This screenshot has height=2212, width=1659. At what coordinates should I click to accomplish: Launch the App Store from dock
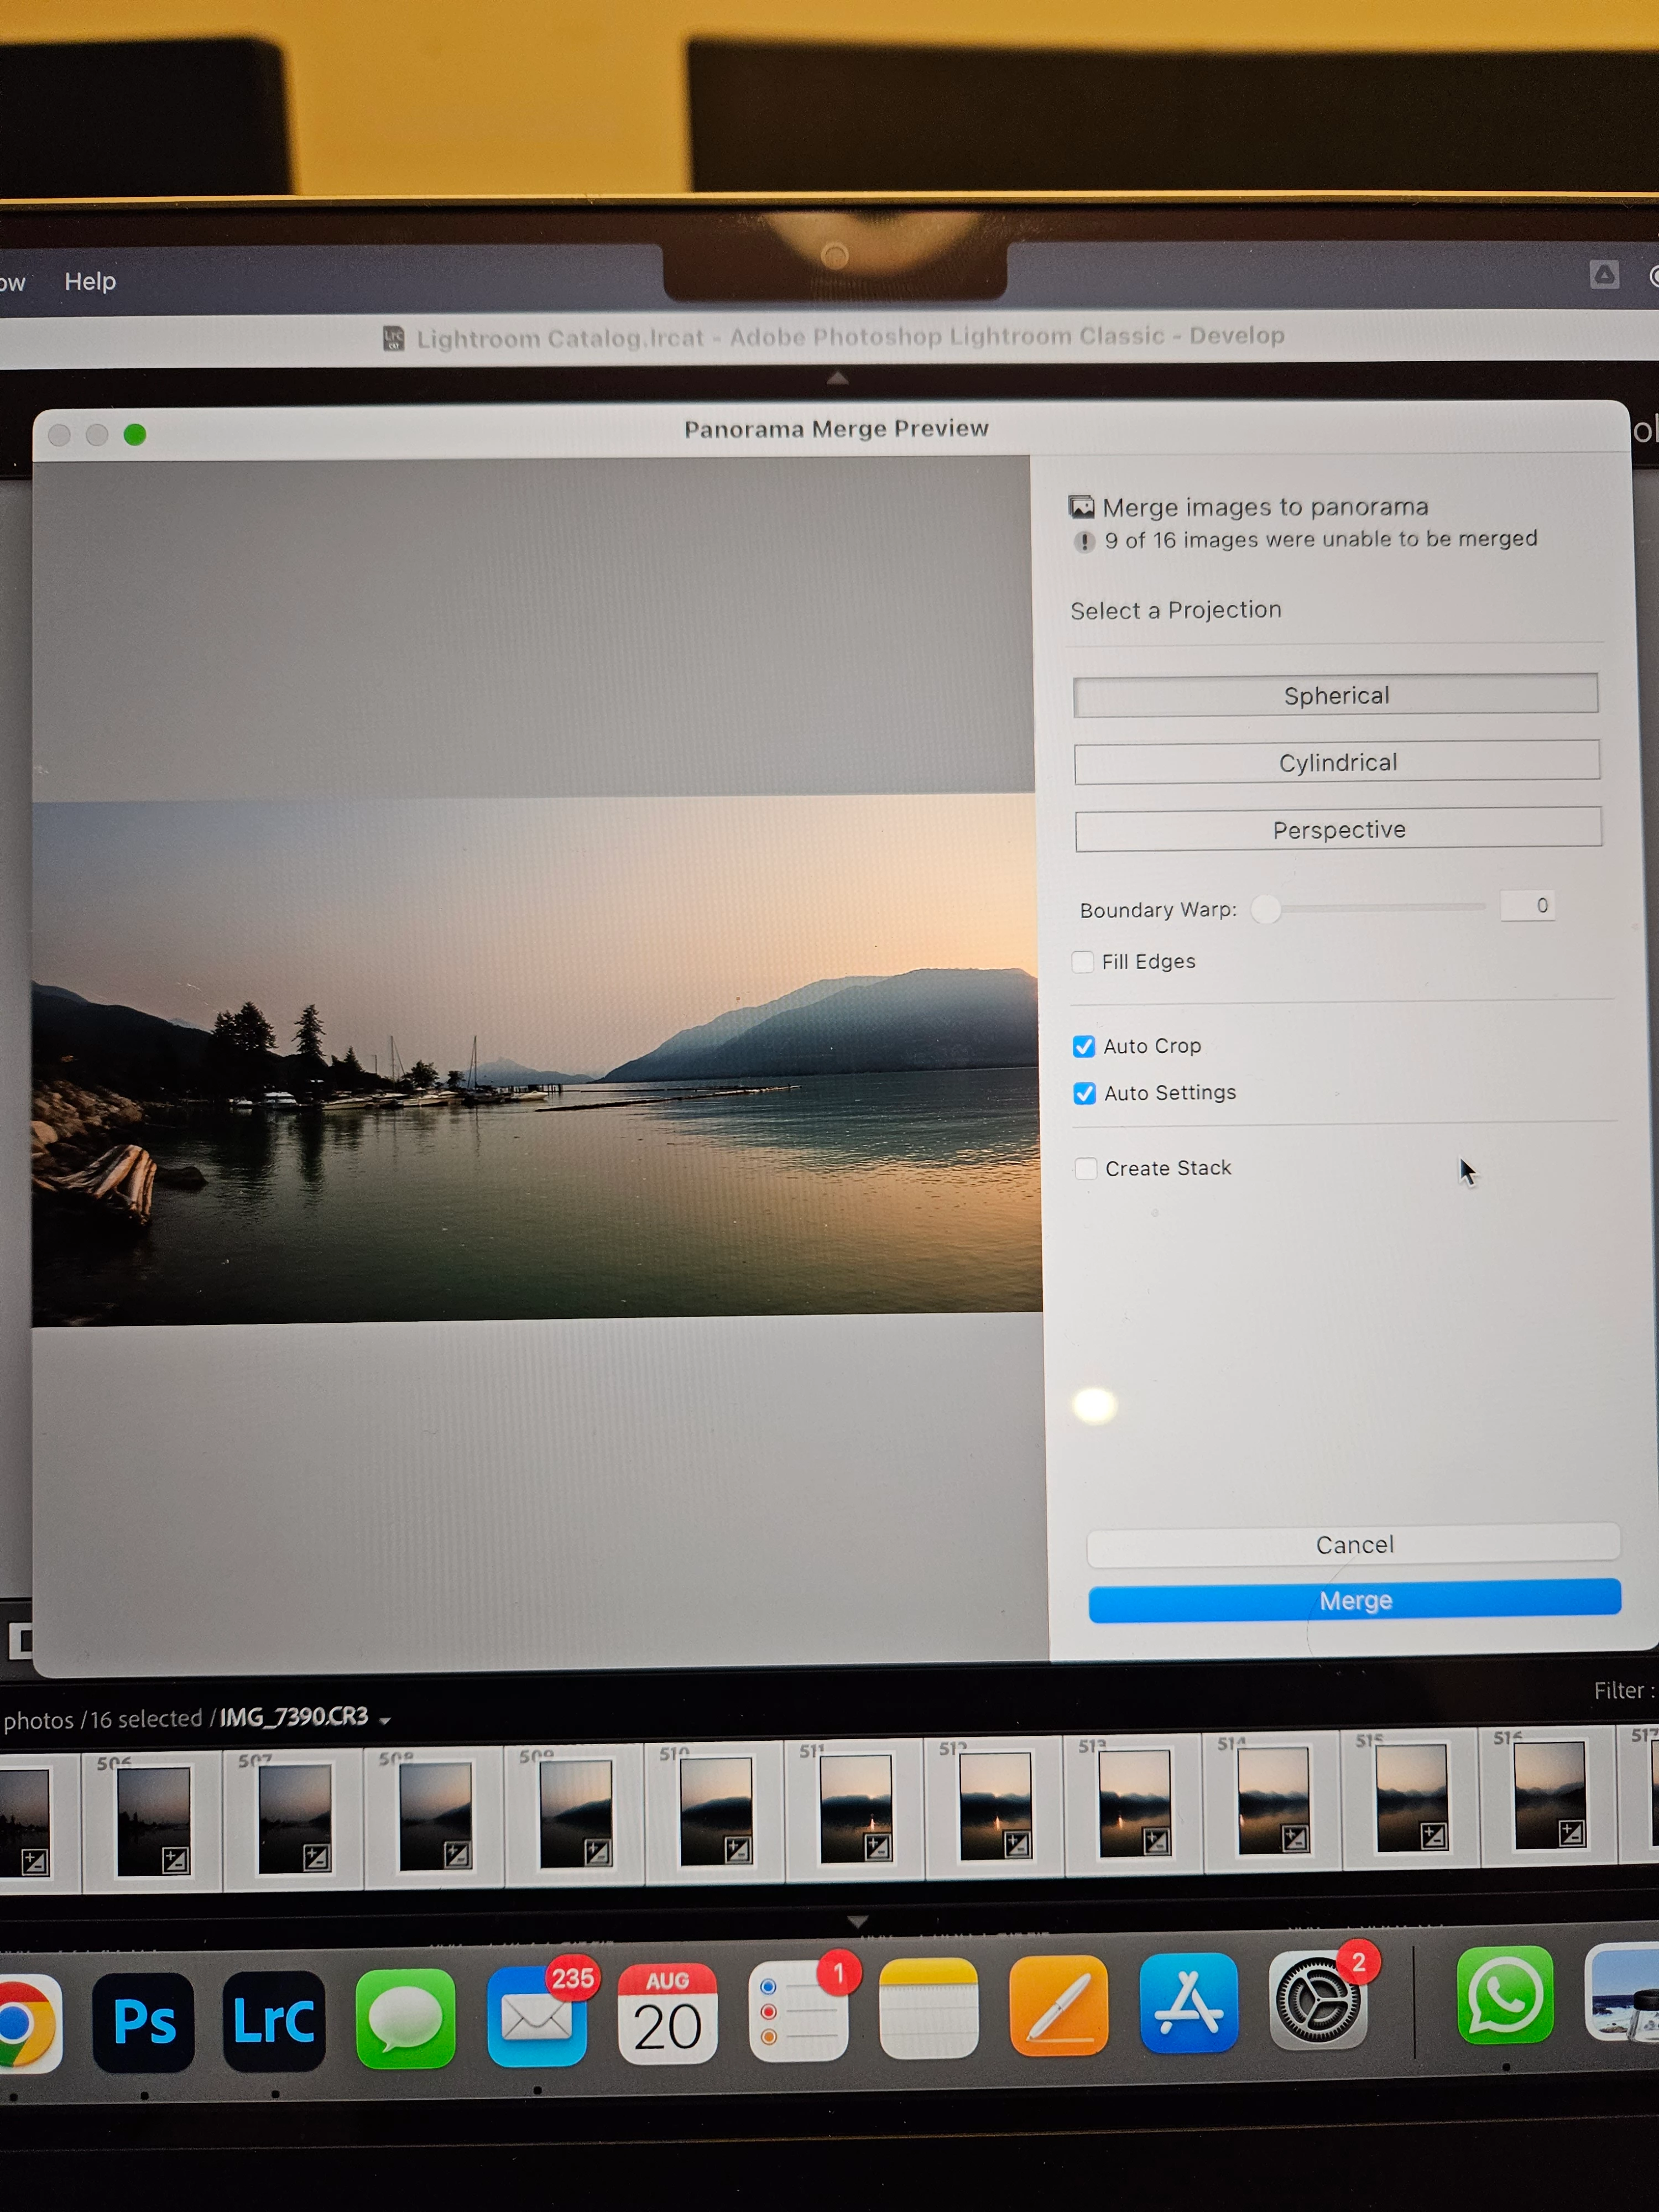[x=1188, y=2003]
